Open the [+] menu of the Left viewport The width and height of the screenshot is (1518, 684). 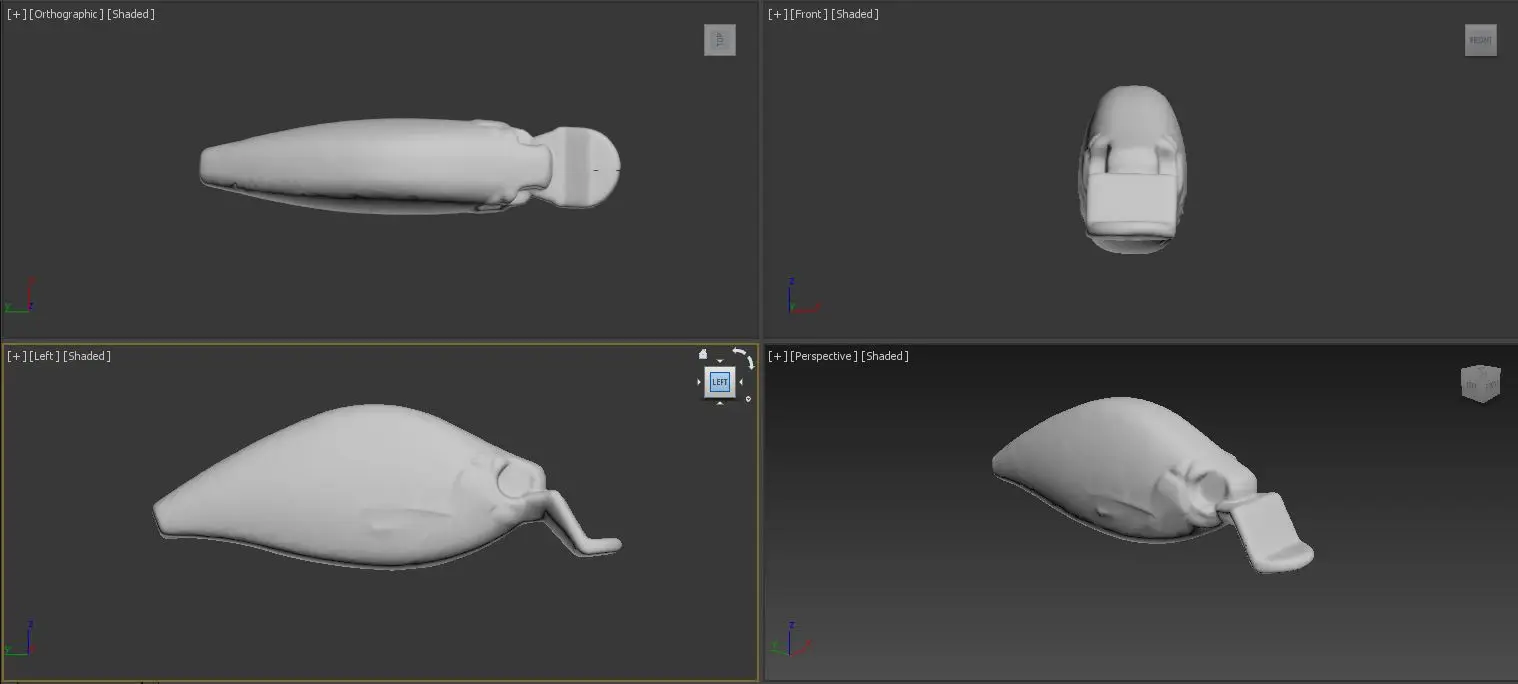tap(16, 356)
